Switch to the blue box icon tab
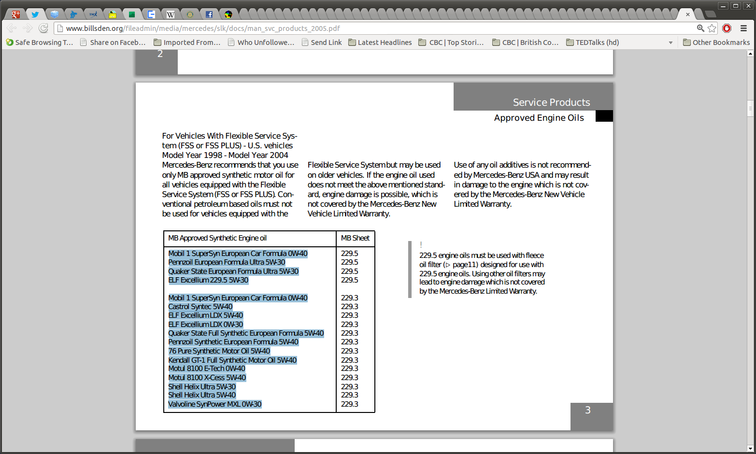756x454 pixels. (151, 14)
